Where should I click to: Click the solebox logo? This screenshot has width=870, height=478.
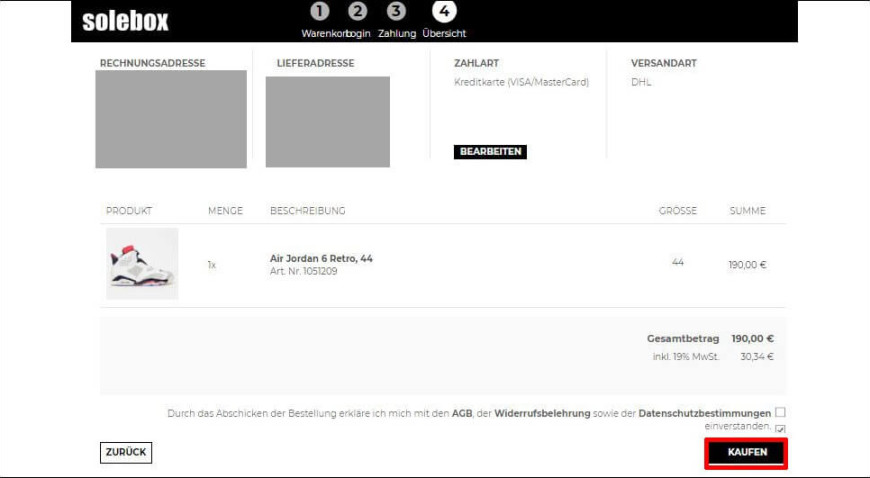[x=125, y=21]
